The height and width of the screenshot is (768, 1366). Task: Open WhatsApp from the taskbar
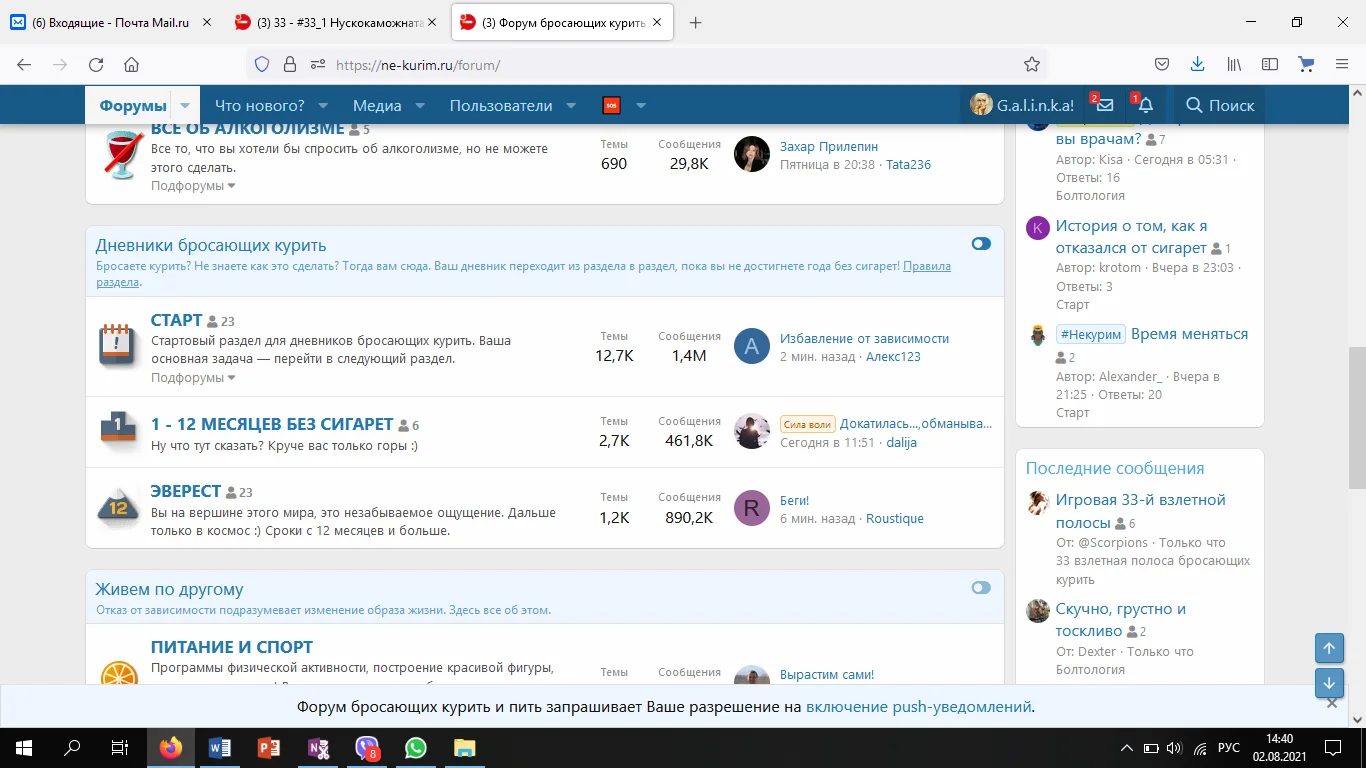pos(416,747)
